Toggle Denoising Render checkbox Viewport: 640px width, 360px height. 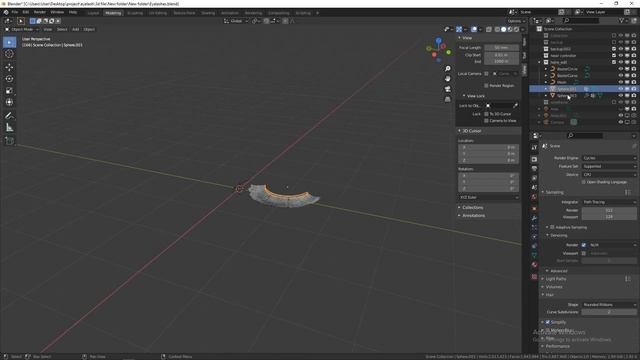tap(584, 245)
